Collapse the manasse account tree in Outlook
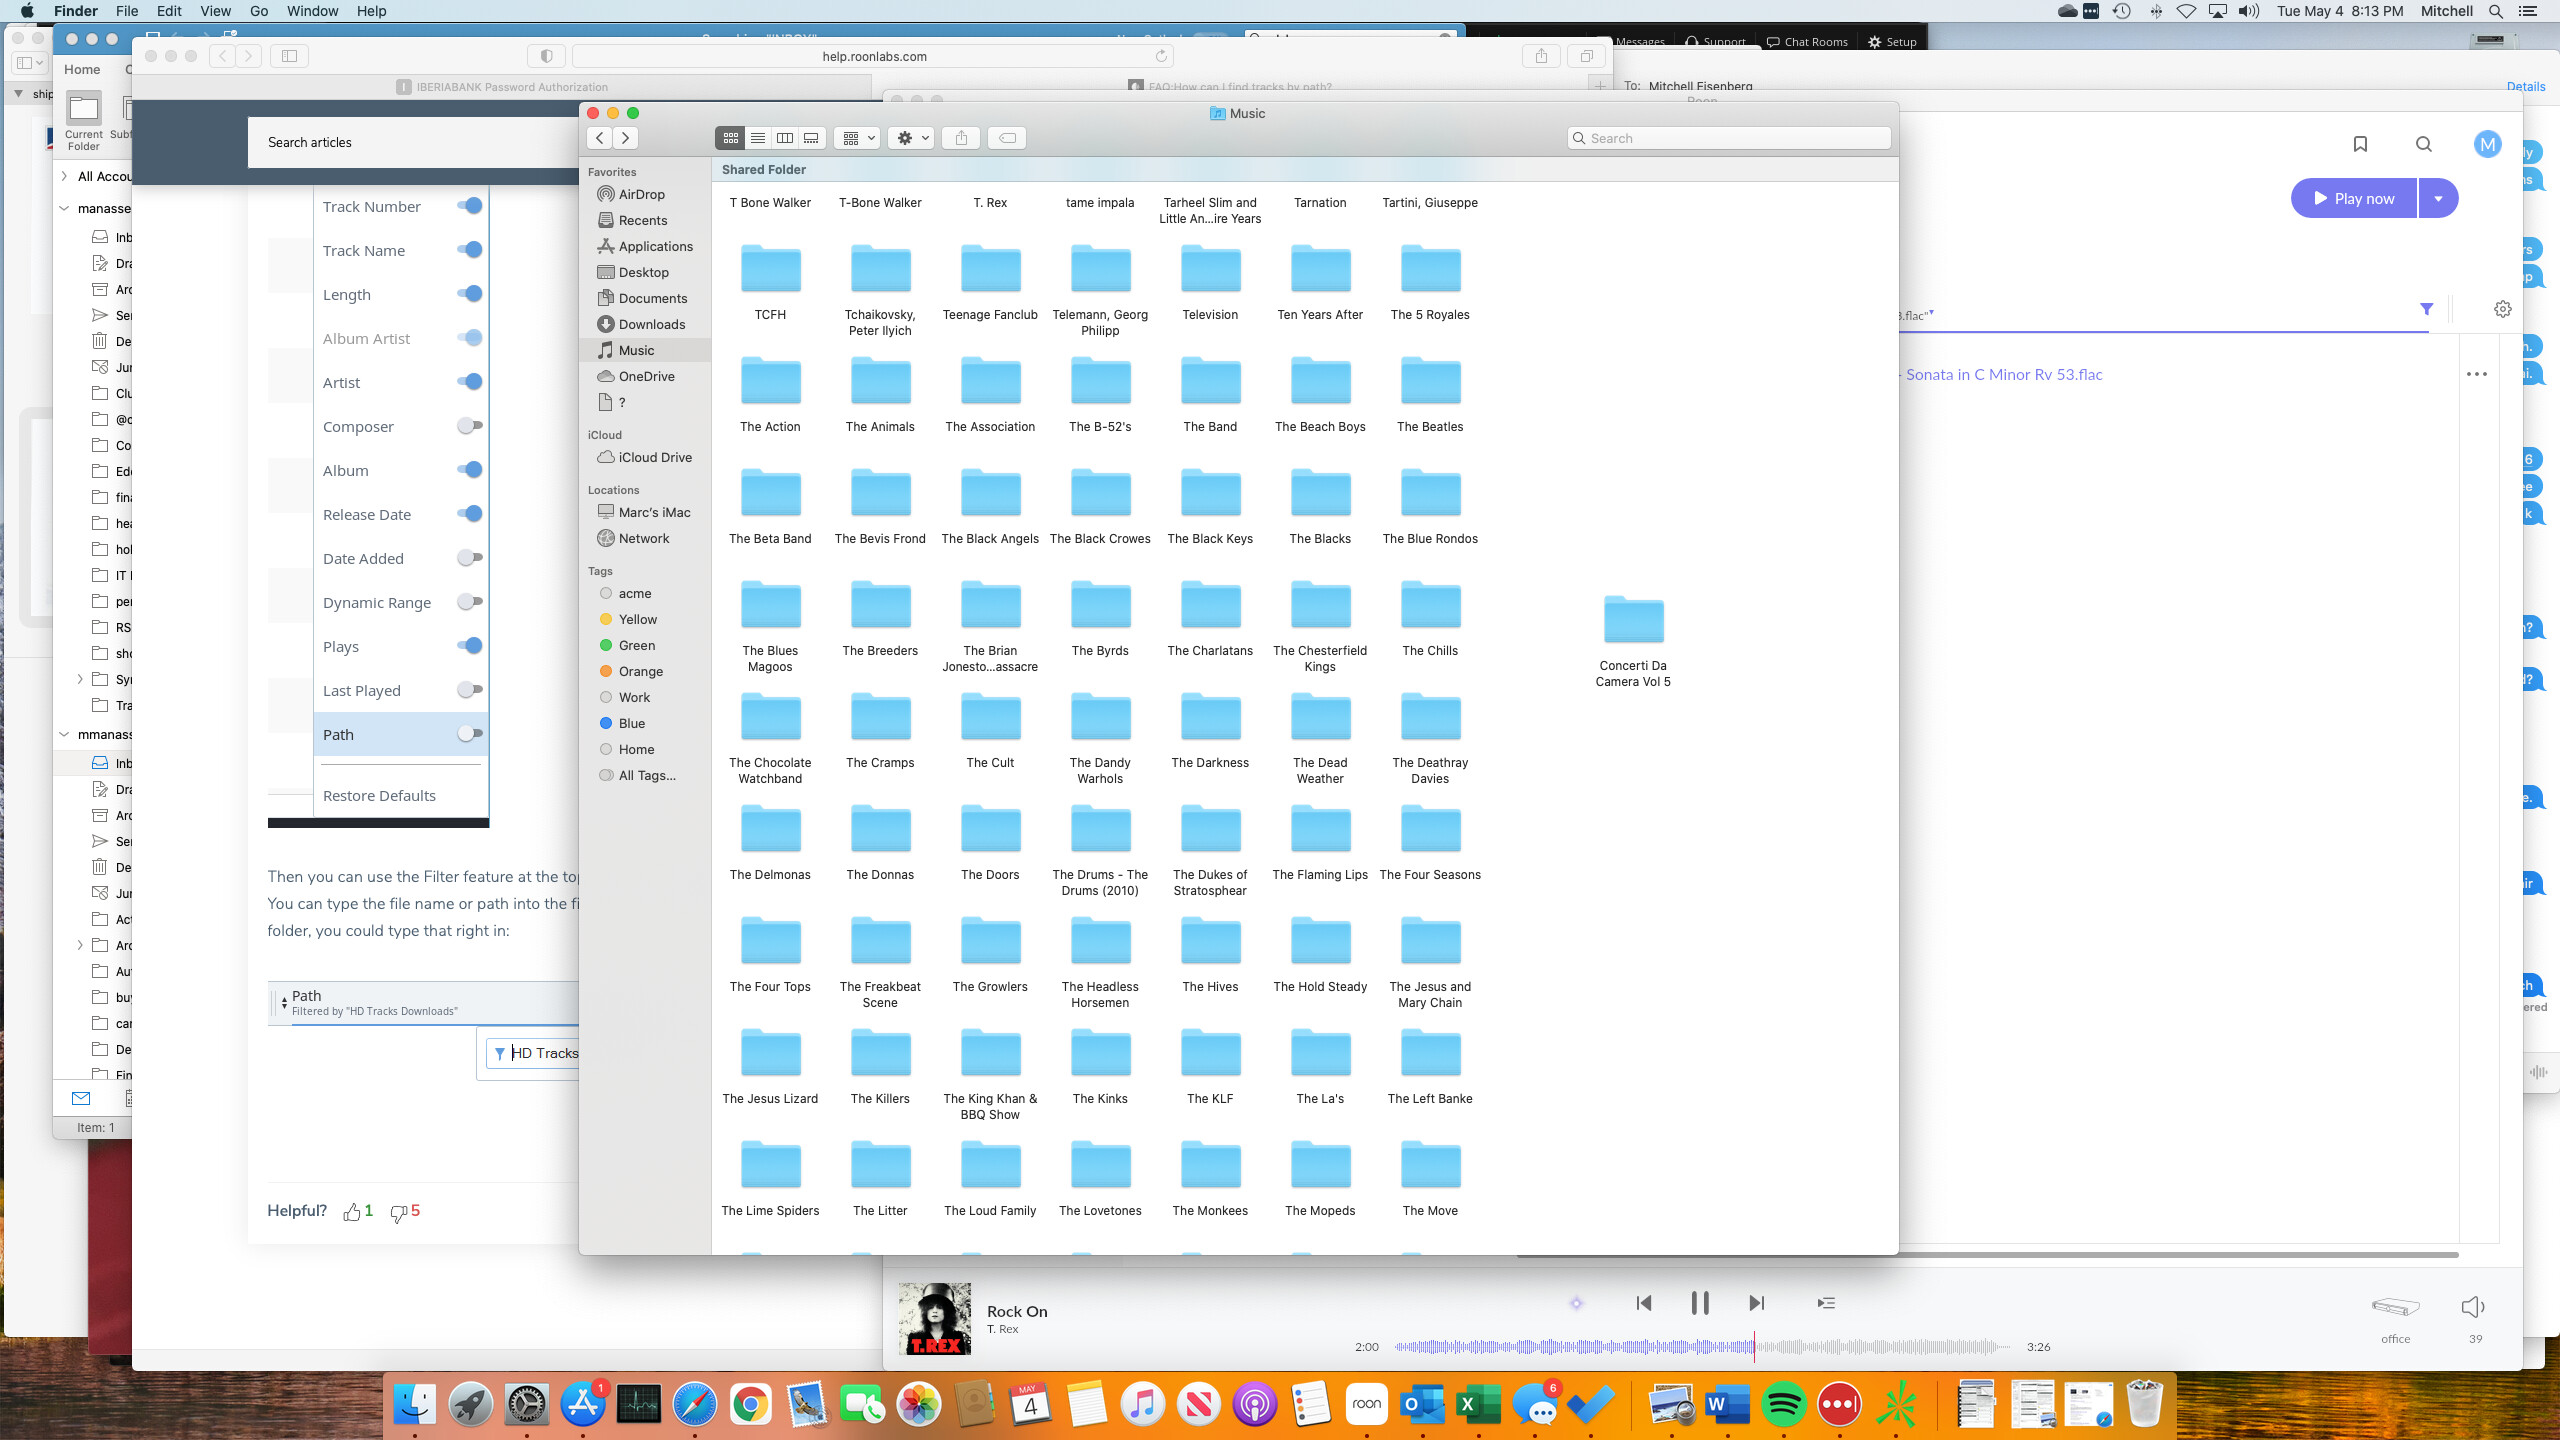Image resolution: width=2560 pixels, height=1440 pixels. click(x=64, y=208)
